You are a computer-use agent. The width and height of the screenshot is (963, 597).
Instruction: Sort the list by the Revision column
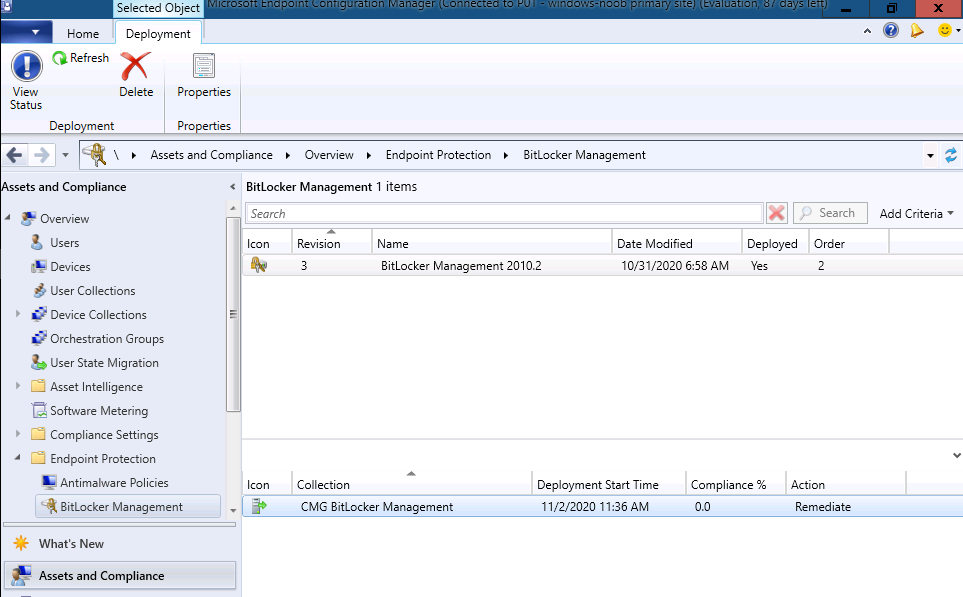[332, 243]
